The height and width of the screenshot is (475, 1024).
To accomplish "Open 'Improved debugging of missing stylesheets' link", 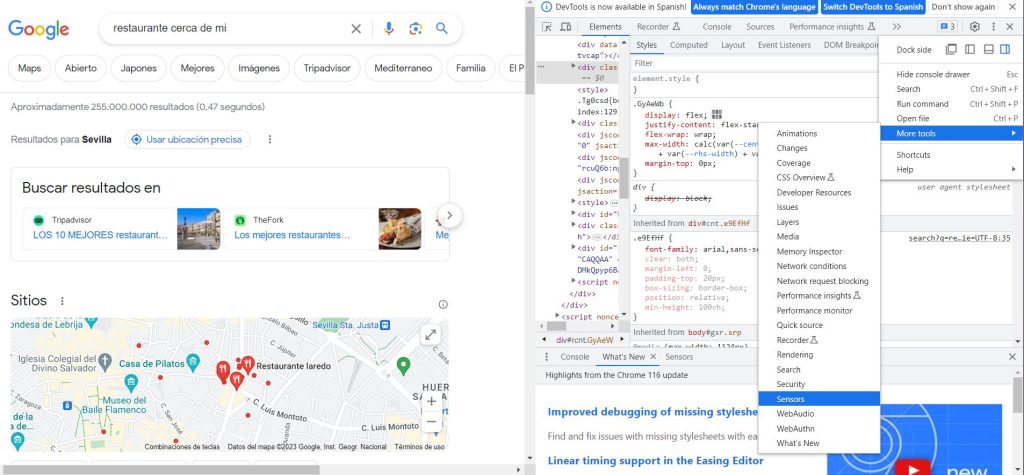I will [x=653, y=412].
